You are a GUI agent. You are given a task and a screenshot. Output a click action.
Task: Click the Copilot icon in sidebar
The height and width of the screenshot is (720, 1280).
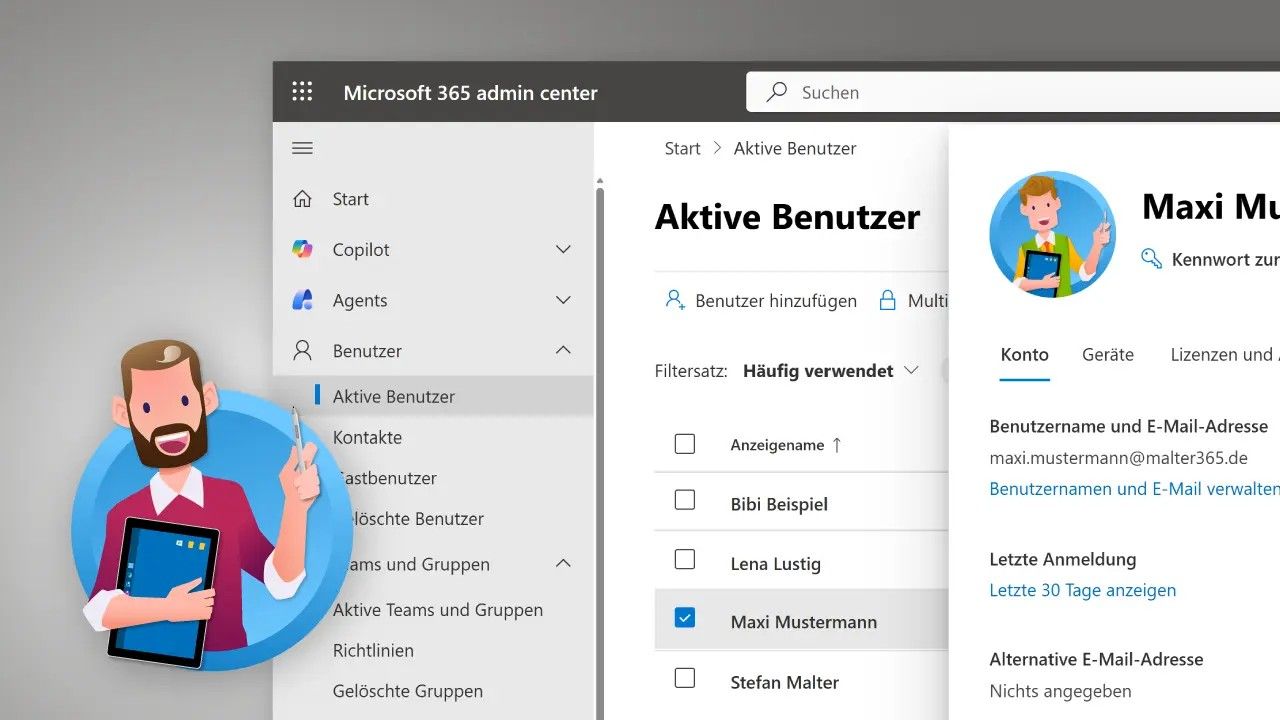[302, 250]
